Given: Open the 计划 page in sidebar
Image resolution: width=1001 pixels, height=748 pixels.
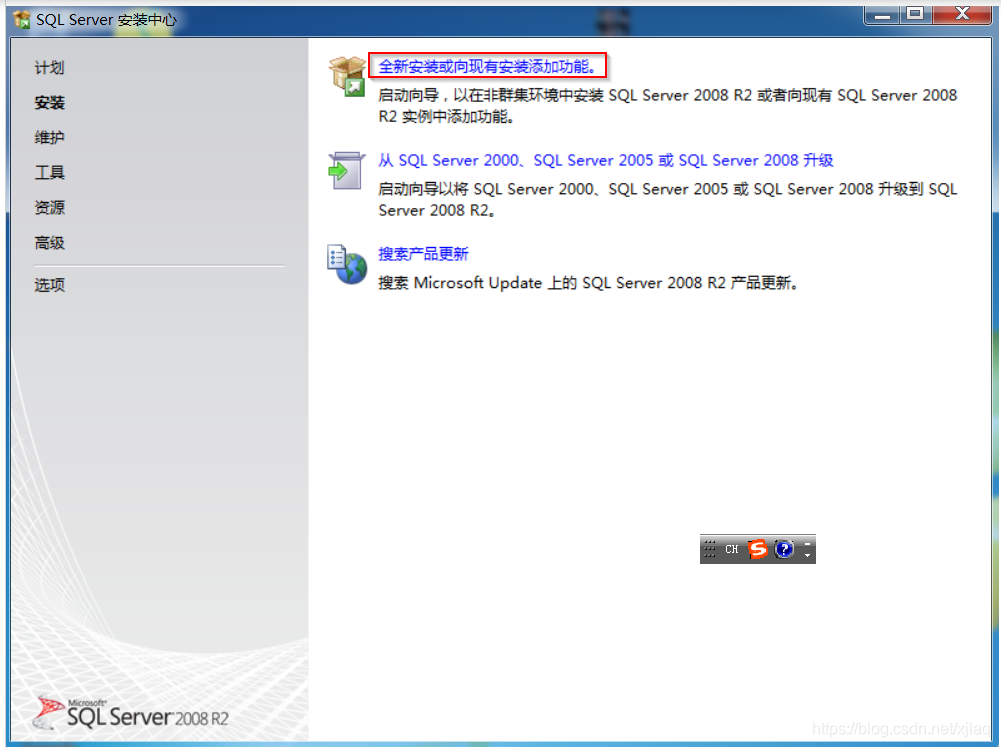Looking at the screenshot, I should pyautogui.click(x=49, y=68).
